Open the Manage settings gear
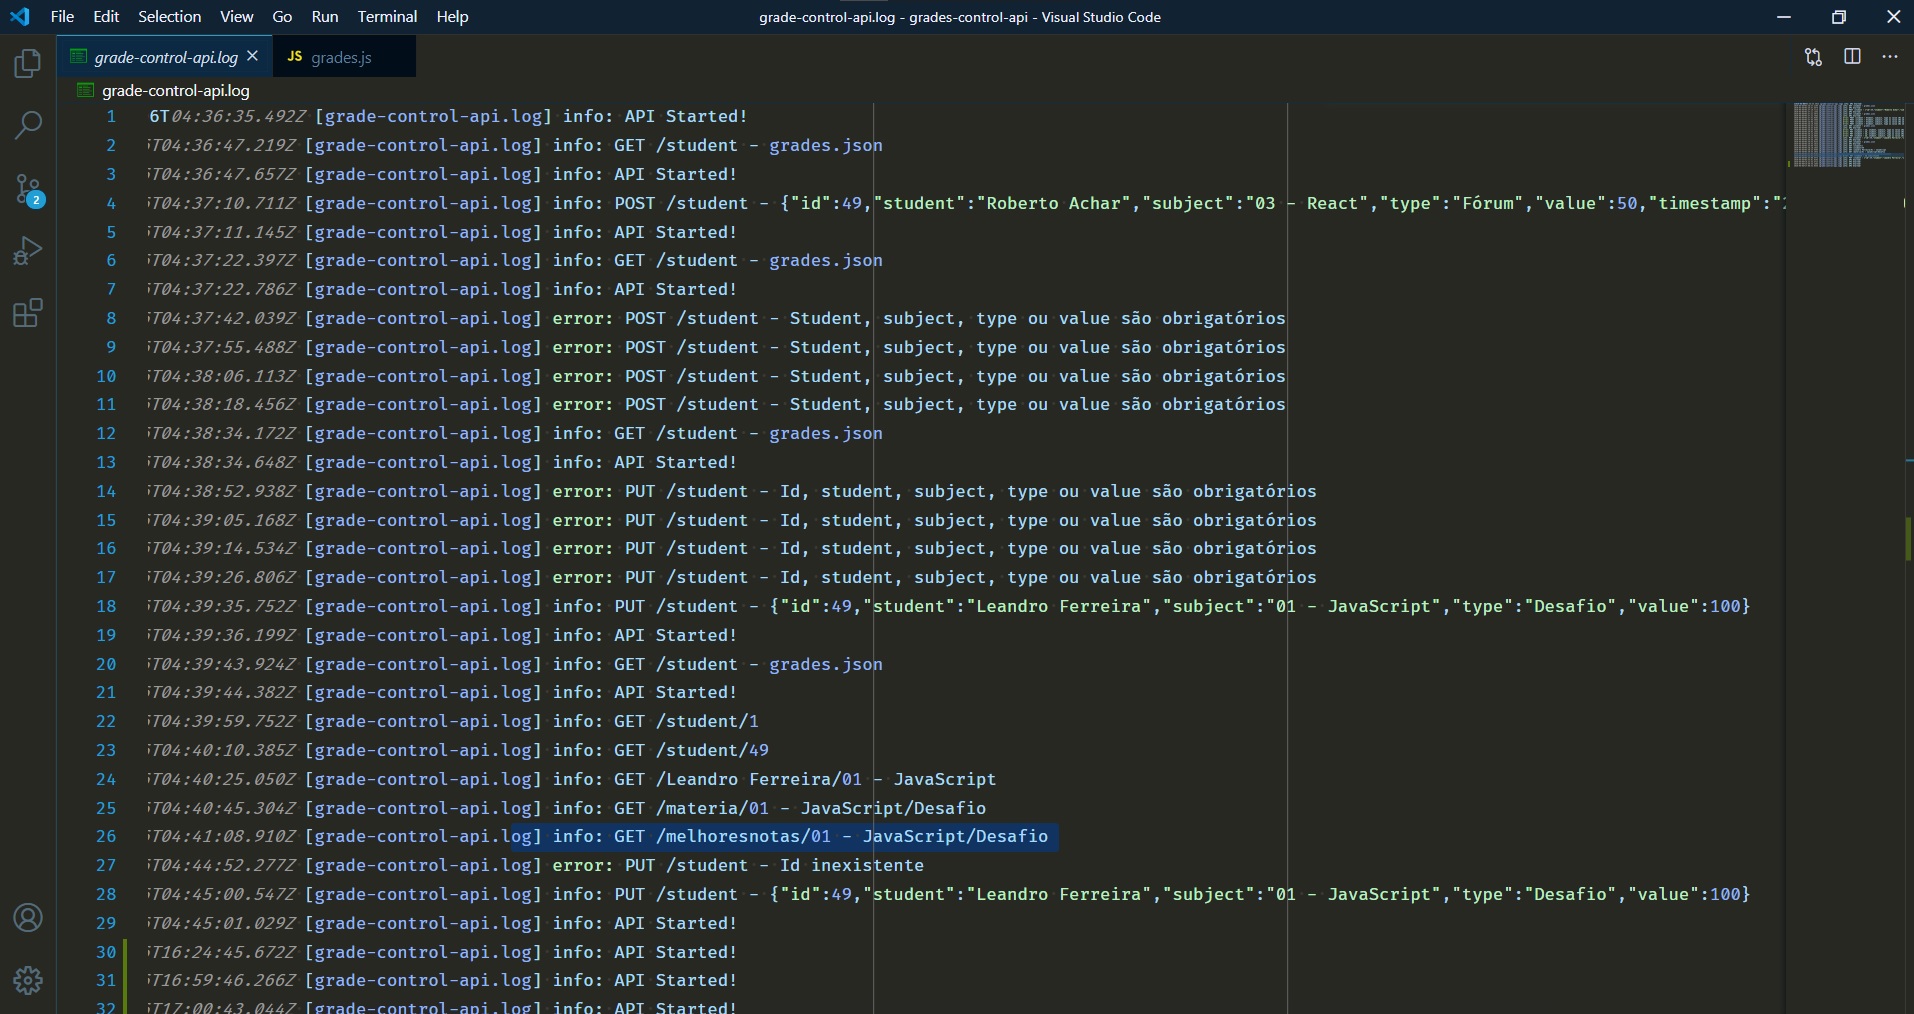 pyautogui.click(x=27, y=980)
